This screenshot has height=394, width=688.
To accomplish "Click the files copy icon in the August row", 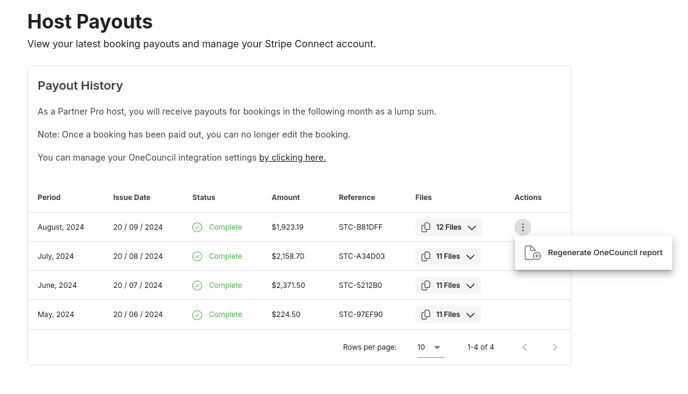I will [x=425, y=227].
